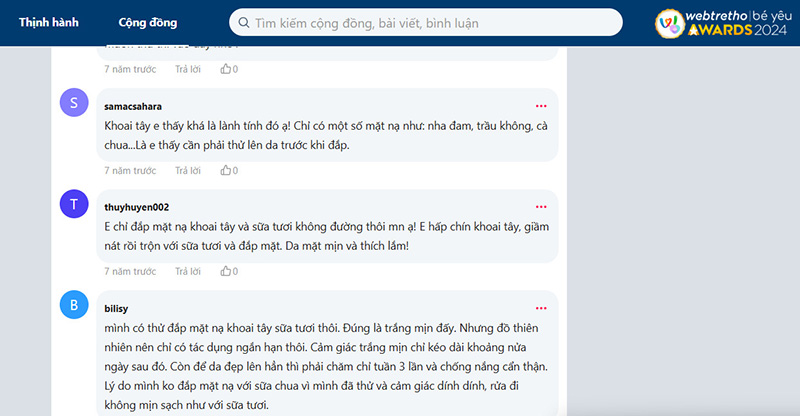The image size is (800, 416).
Task: Click the '7 năm trước' timestamp under samacsahara's comment
Action: click(x=130, y=170)
